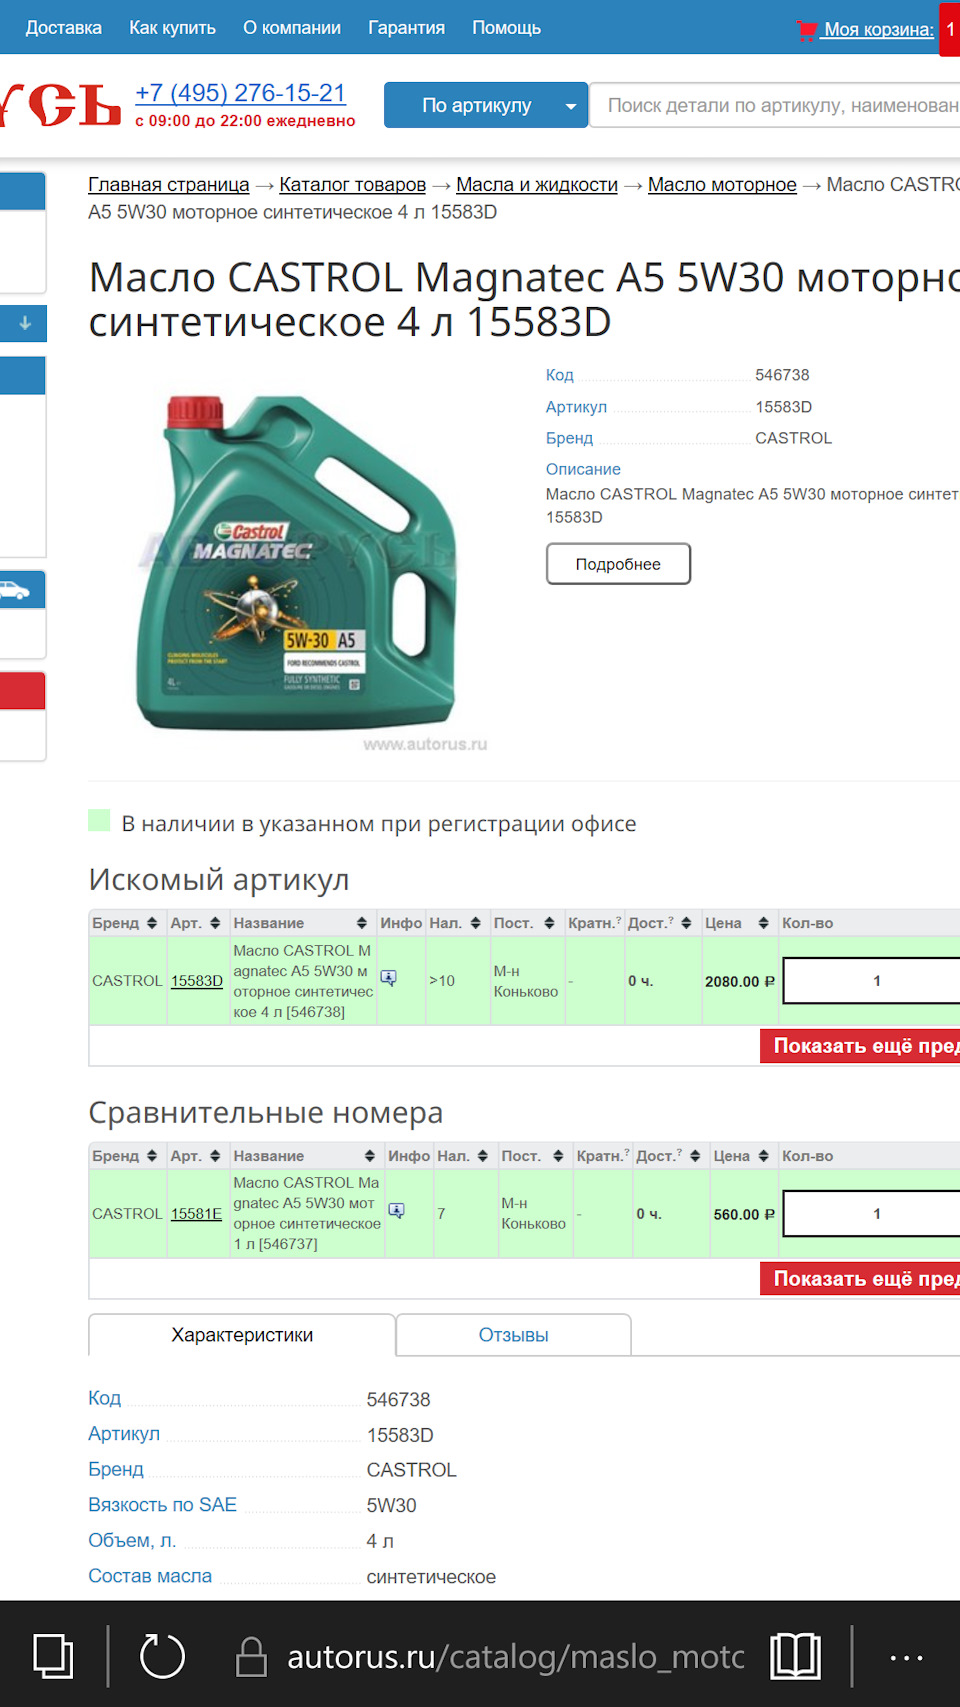Open Доставка menu item
Viewport: 960px width, 1707px height.
tap(63, 28)
